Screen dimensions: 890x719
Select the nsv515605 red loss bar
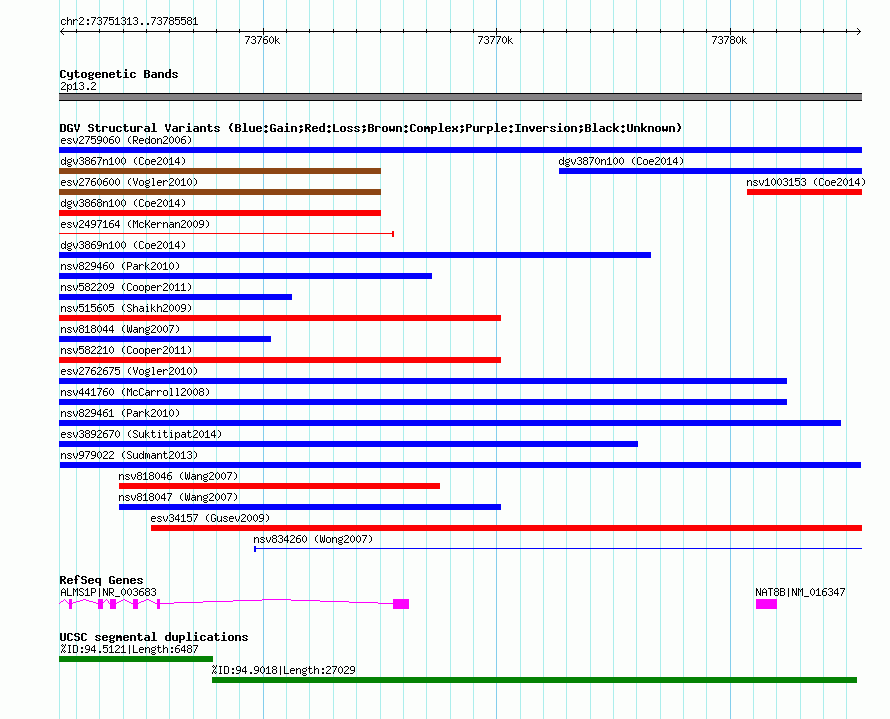pyautogui.click(x=280, y=318)
